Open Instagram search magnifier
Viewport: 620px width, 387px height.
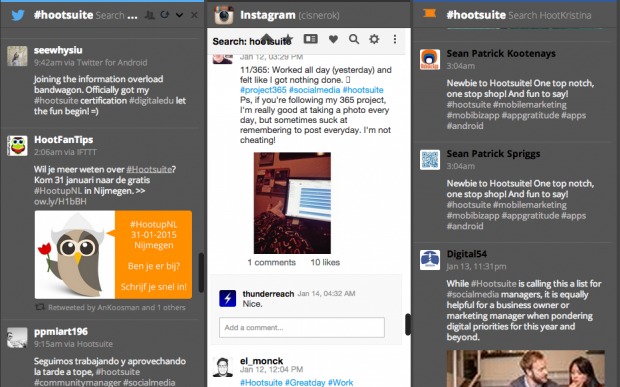pos(354,39)
